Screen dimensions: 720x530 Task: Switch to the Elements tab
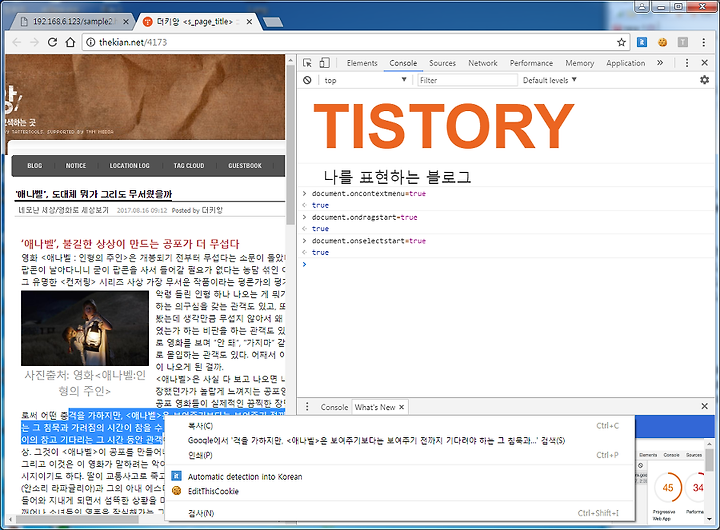click(362, 63)
